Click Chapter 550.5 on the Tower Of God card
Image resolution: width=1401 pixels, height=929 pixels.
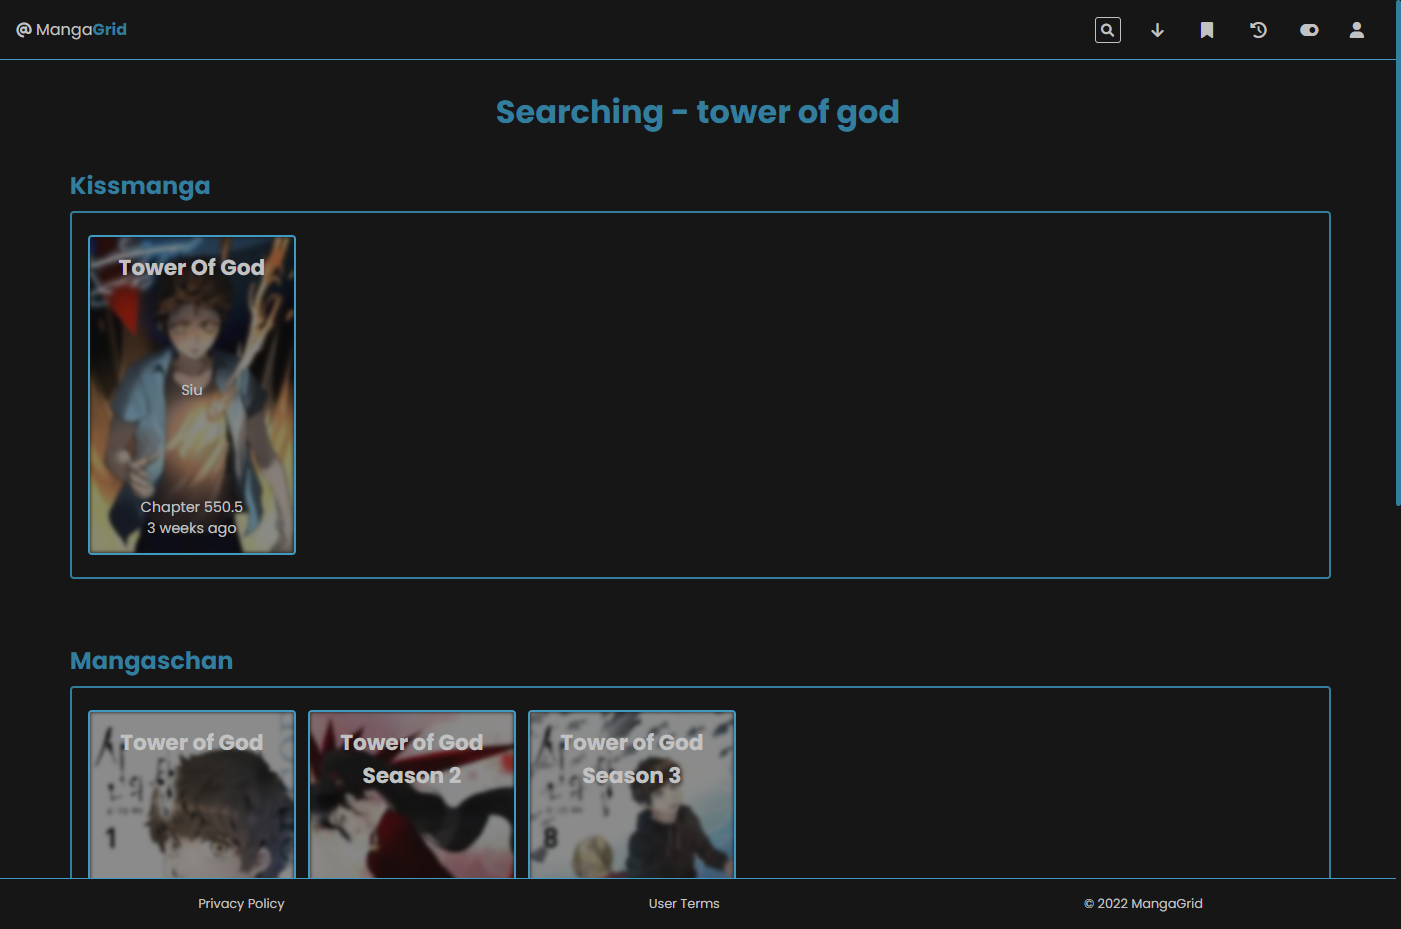191,507
